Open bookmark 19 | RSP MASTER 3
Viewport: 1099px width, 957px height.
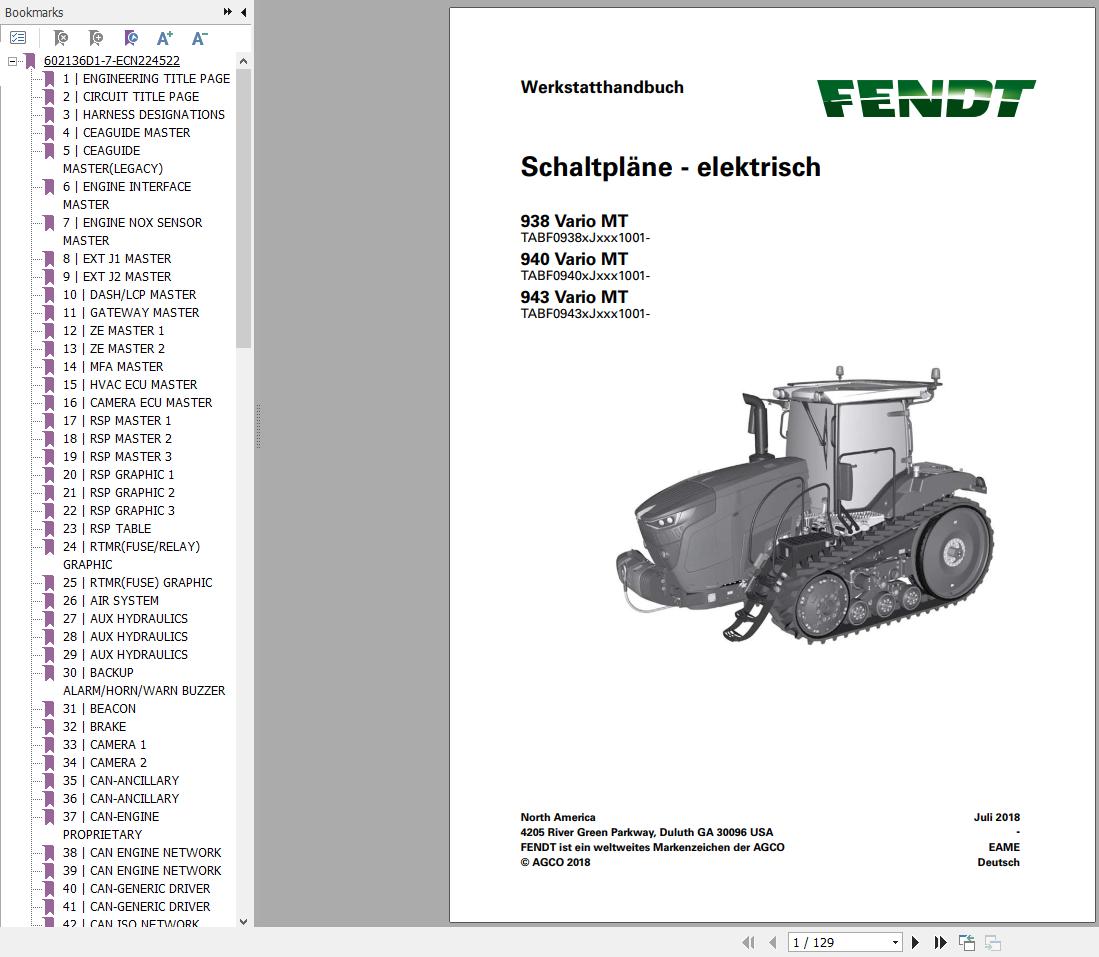click(x=117, y=456)
